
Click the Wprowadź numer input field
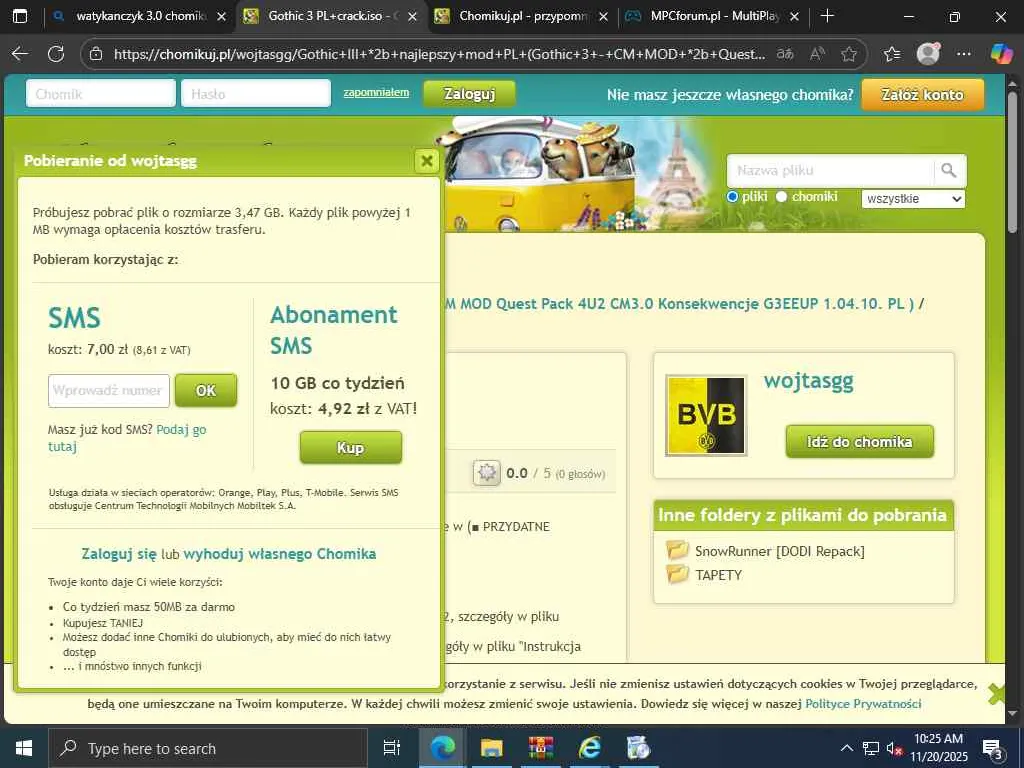pos(109,391)
